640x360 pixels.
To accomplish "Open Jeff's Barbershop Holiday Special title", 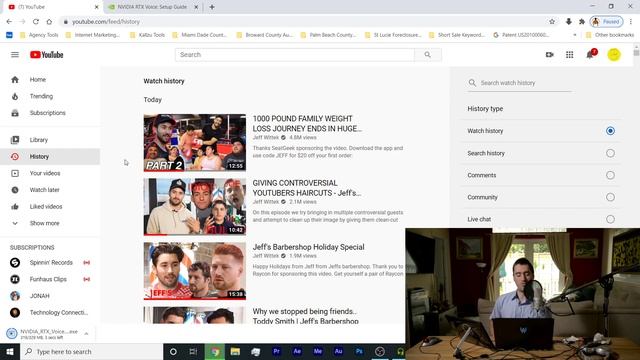I will point(308,247).
